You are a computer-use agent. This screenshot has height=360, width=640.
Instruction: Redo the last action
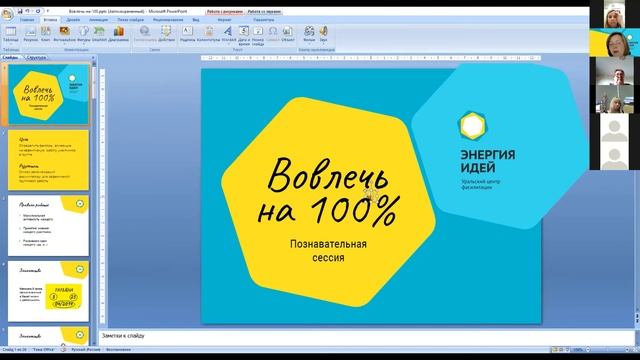(x=38, y=11)
